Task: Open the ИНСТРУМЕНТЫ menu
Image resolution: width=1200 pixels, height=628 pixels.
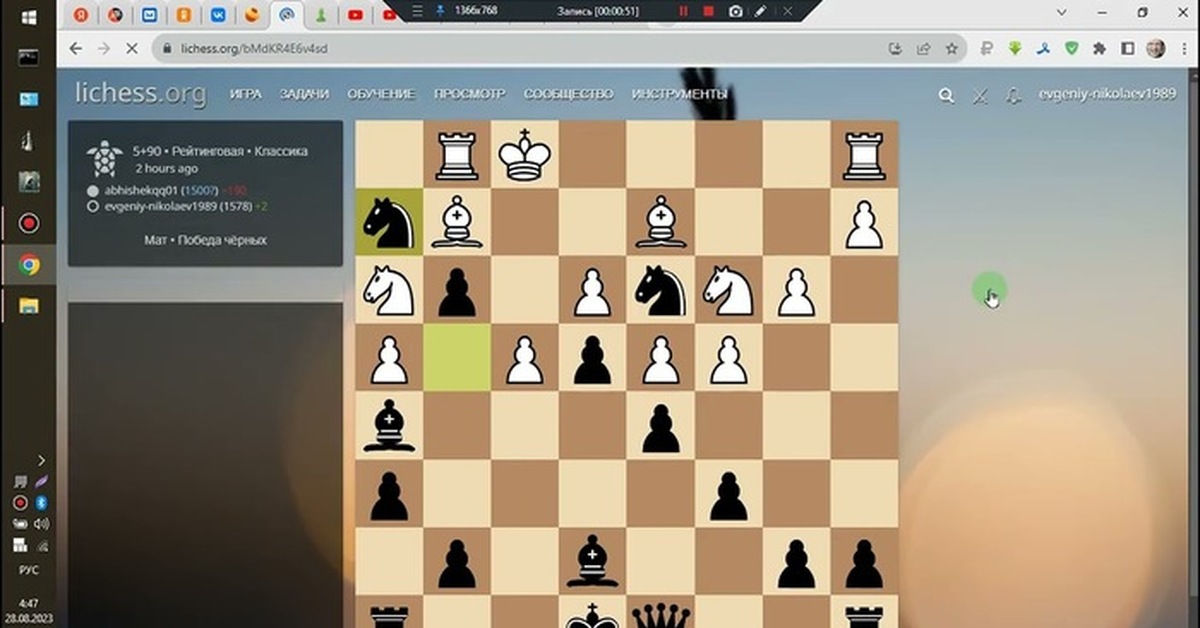Action: coord(682,92)
